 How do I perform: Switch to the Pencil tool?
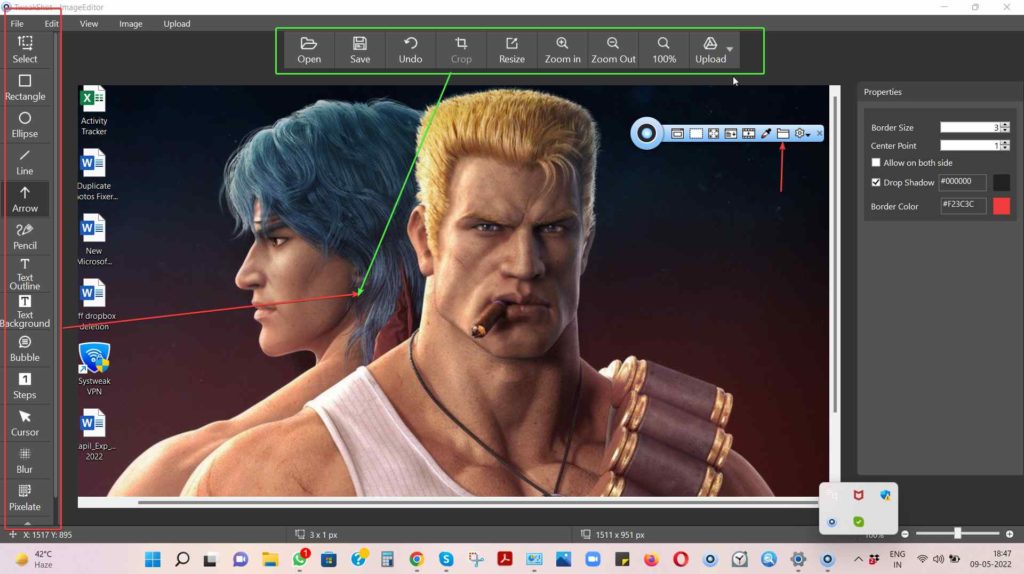25,236
